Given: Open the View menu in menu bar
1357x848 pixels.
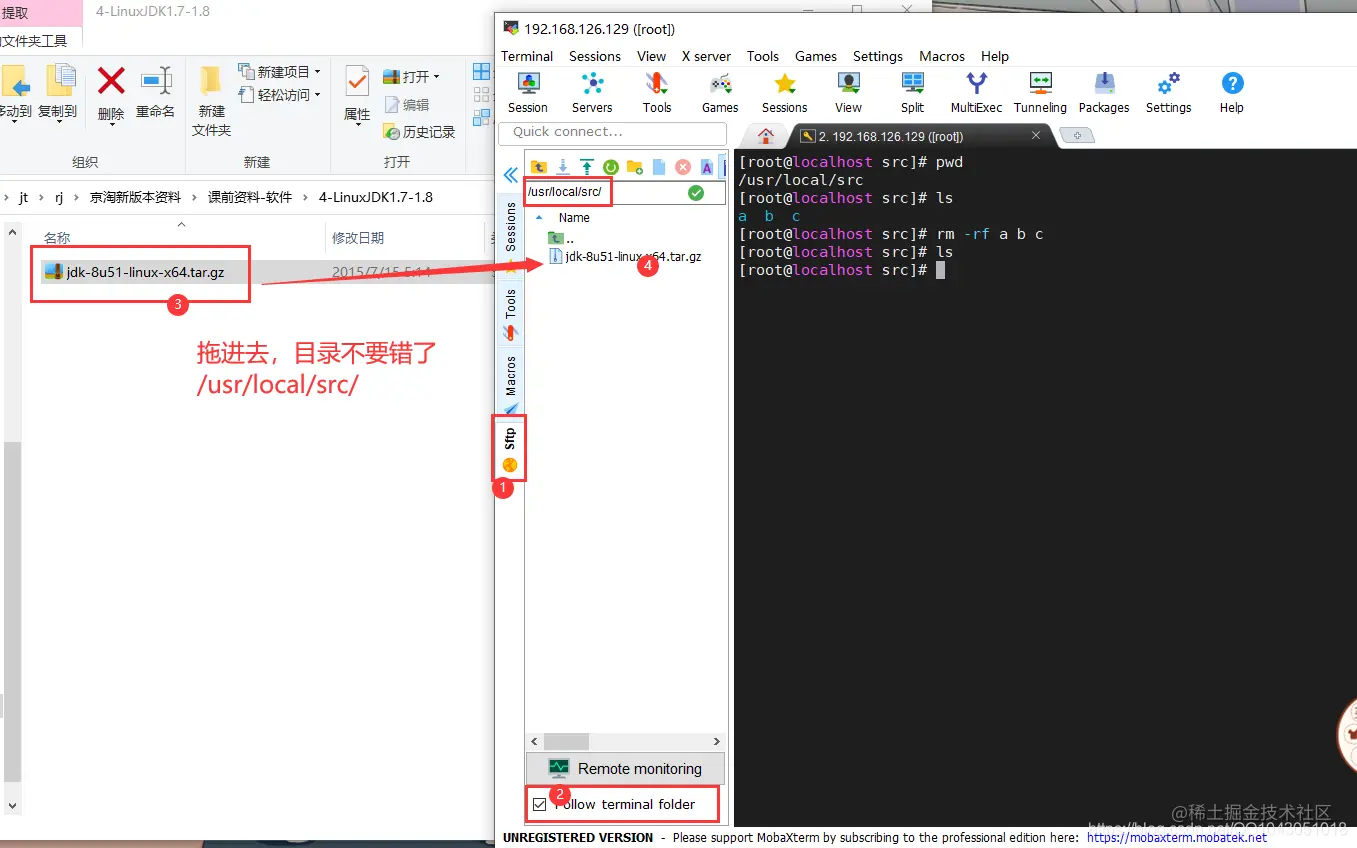Looking at the screenshot, I should [652, 56].
